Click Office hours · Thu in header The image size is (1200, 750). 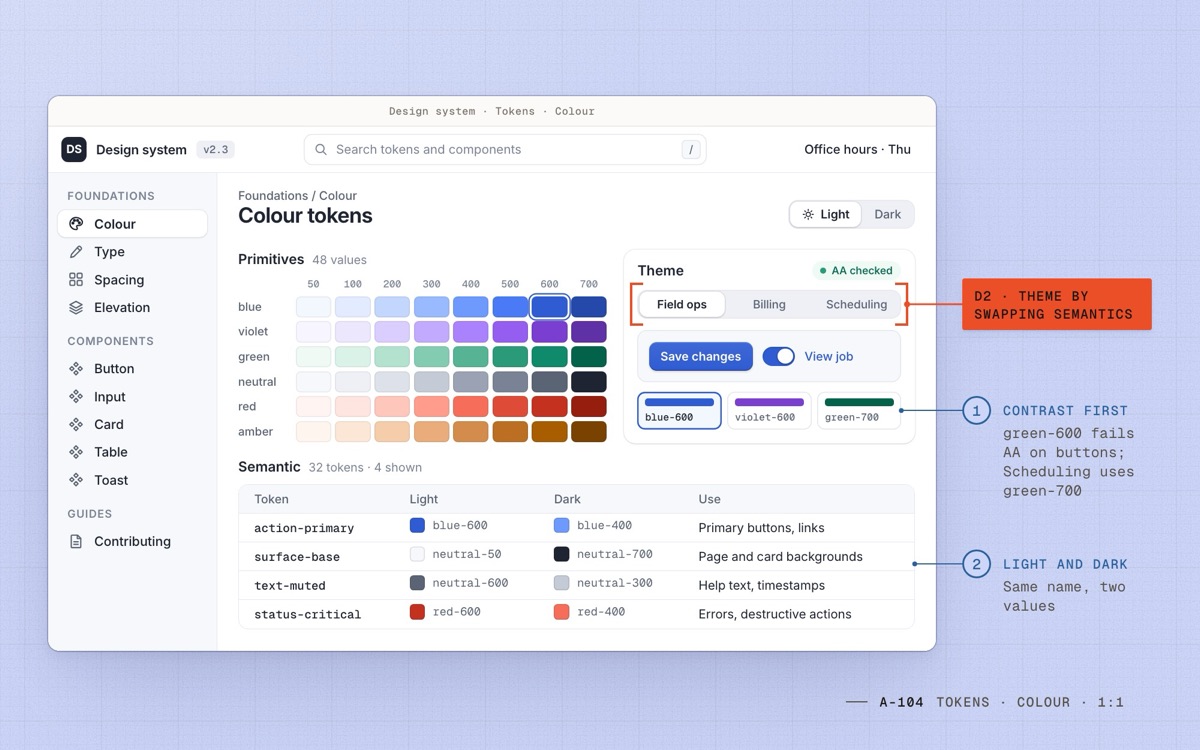857,149
